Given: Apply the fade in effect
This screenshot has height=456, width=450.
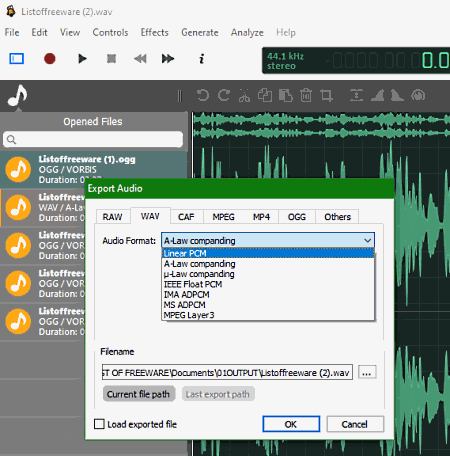Looking at the screenshot, I should coord(377,96).
